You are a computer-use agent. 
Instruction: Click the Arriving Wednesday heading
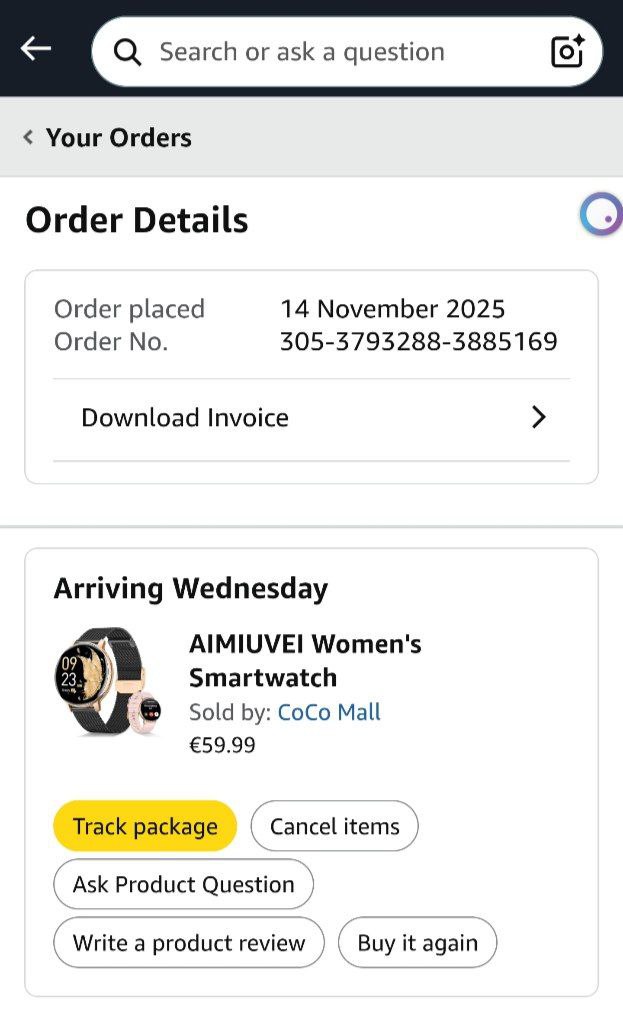pyautogui.click(x=190, y=588)
